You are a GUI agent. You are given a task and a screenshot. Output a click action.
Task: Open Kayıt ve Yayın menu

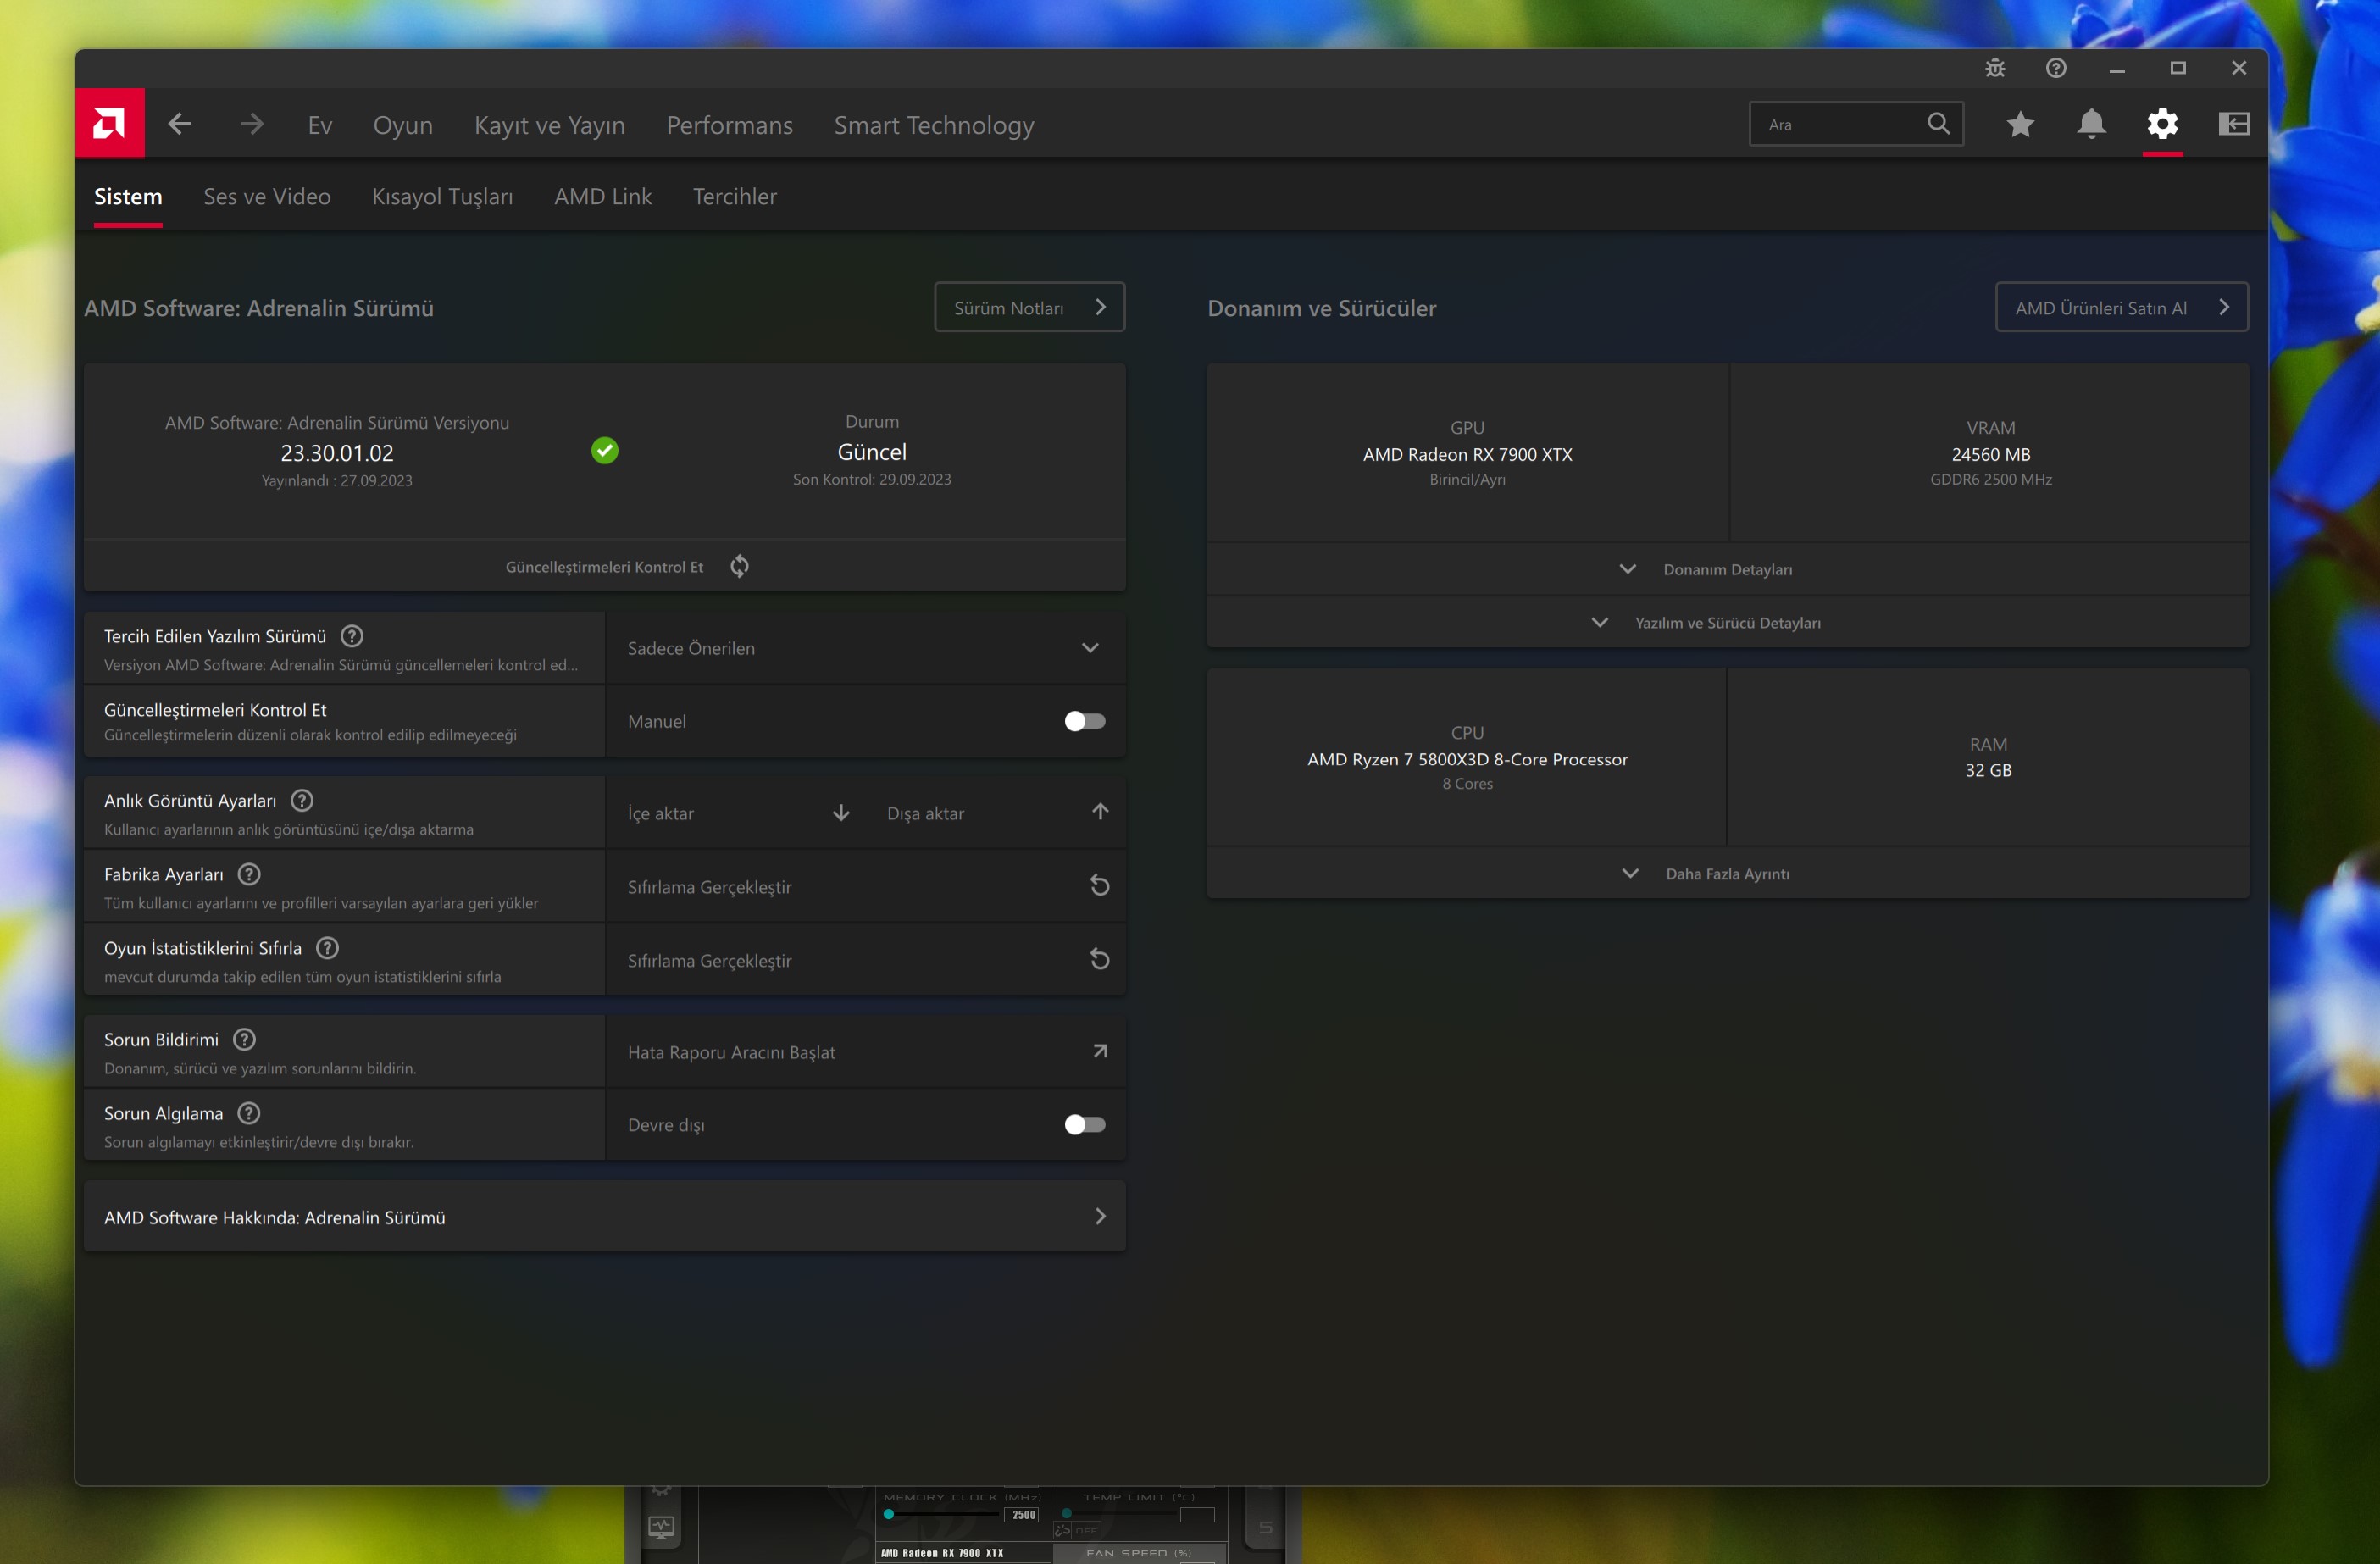pos(550,125)
